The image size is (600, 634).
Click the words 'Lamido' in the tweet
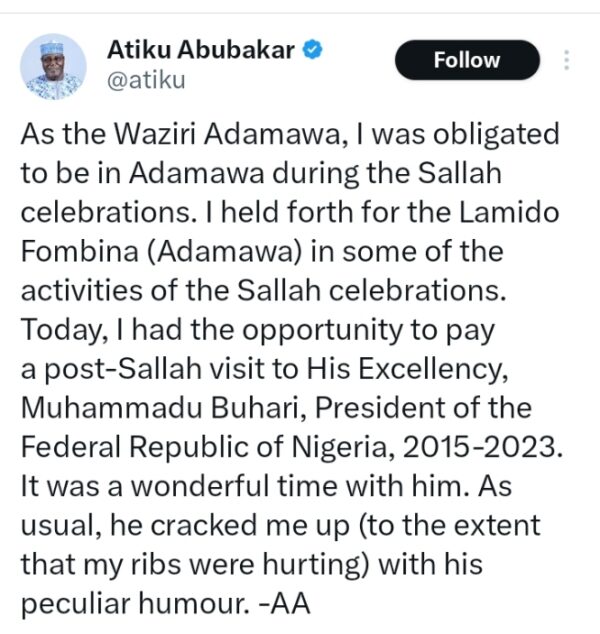click(509, 212)
